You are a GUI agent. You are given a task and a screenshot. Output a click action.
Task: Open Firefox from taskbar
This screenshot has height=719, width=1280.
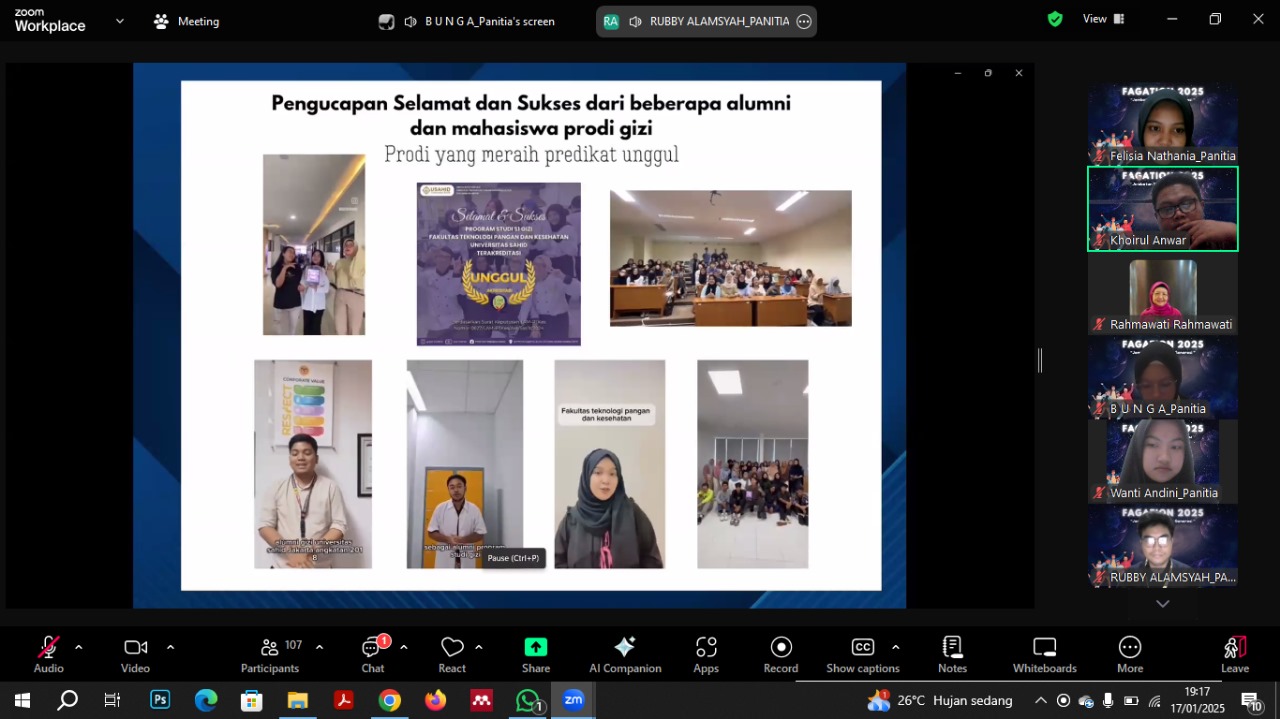coord(435,700)
